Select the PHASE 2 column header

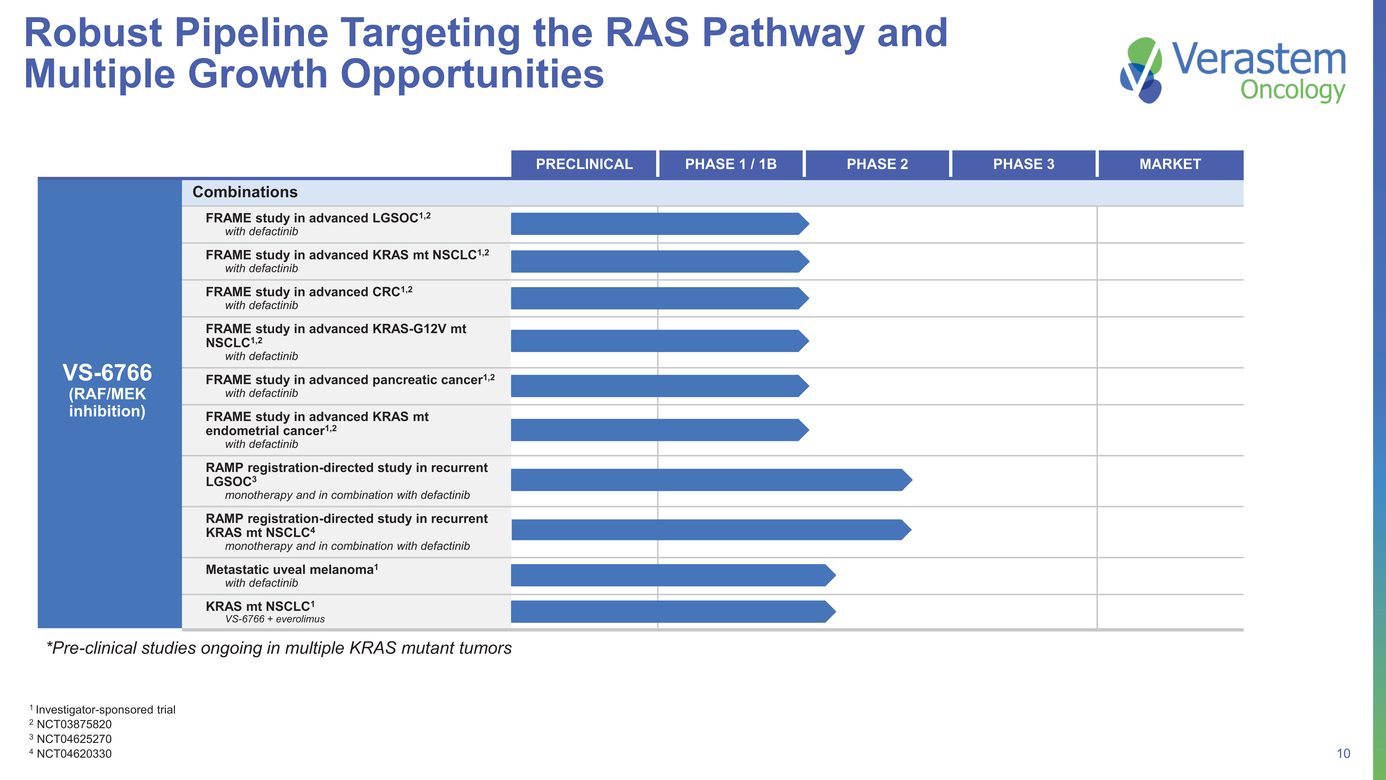click(878, 164)
